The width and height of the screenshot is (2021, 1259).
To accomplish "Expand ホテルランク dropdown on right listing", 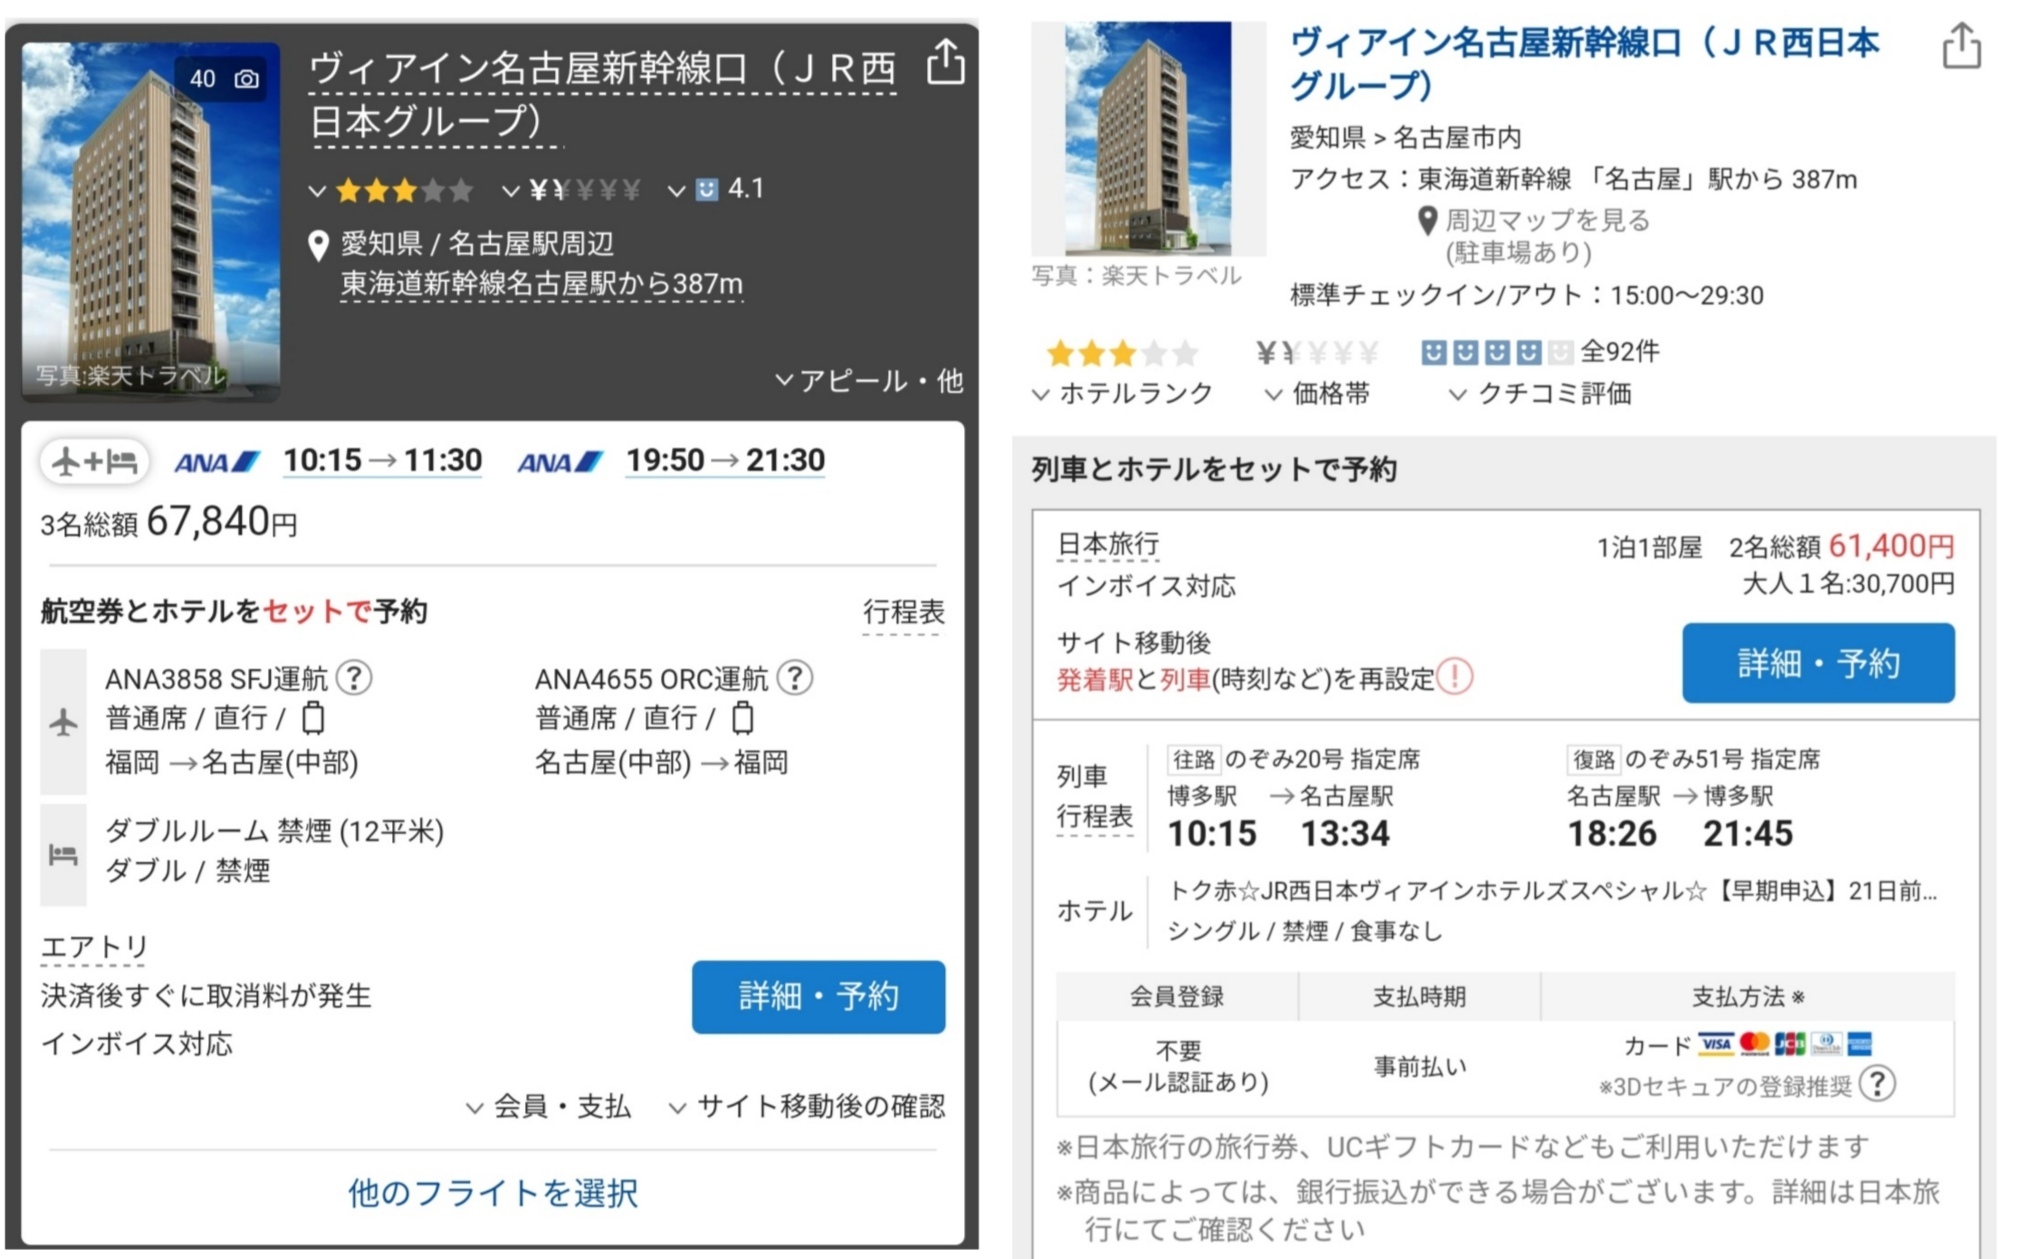I will [1122, 394].
